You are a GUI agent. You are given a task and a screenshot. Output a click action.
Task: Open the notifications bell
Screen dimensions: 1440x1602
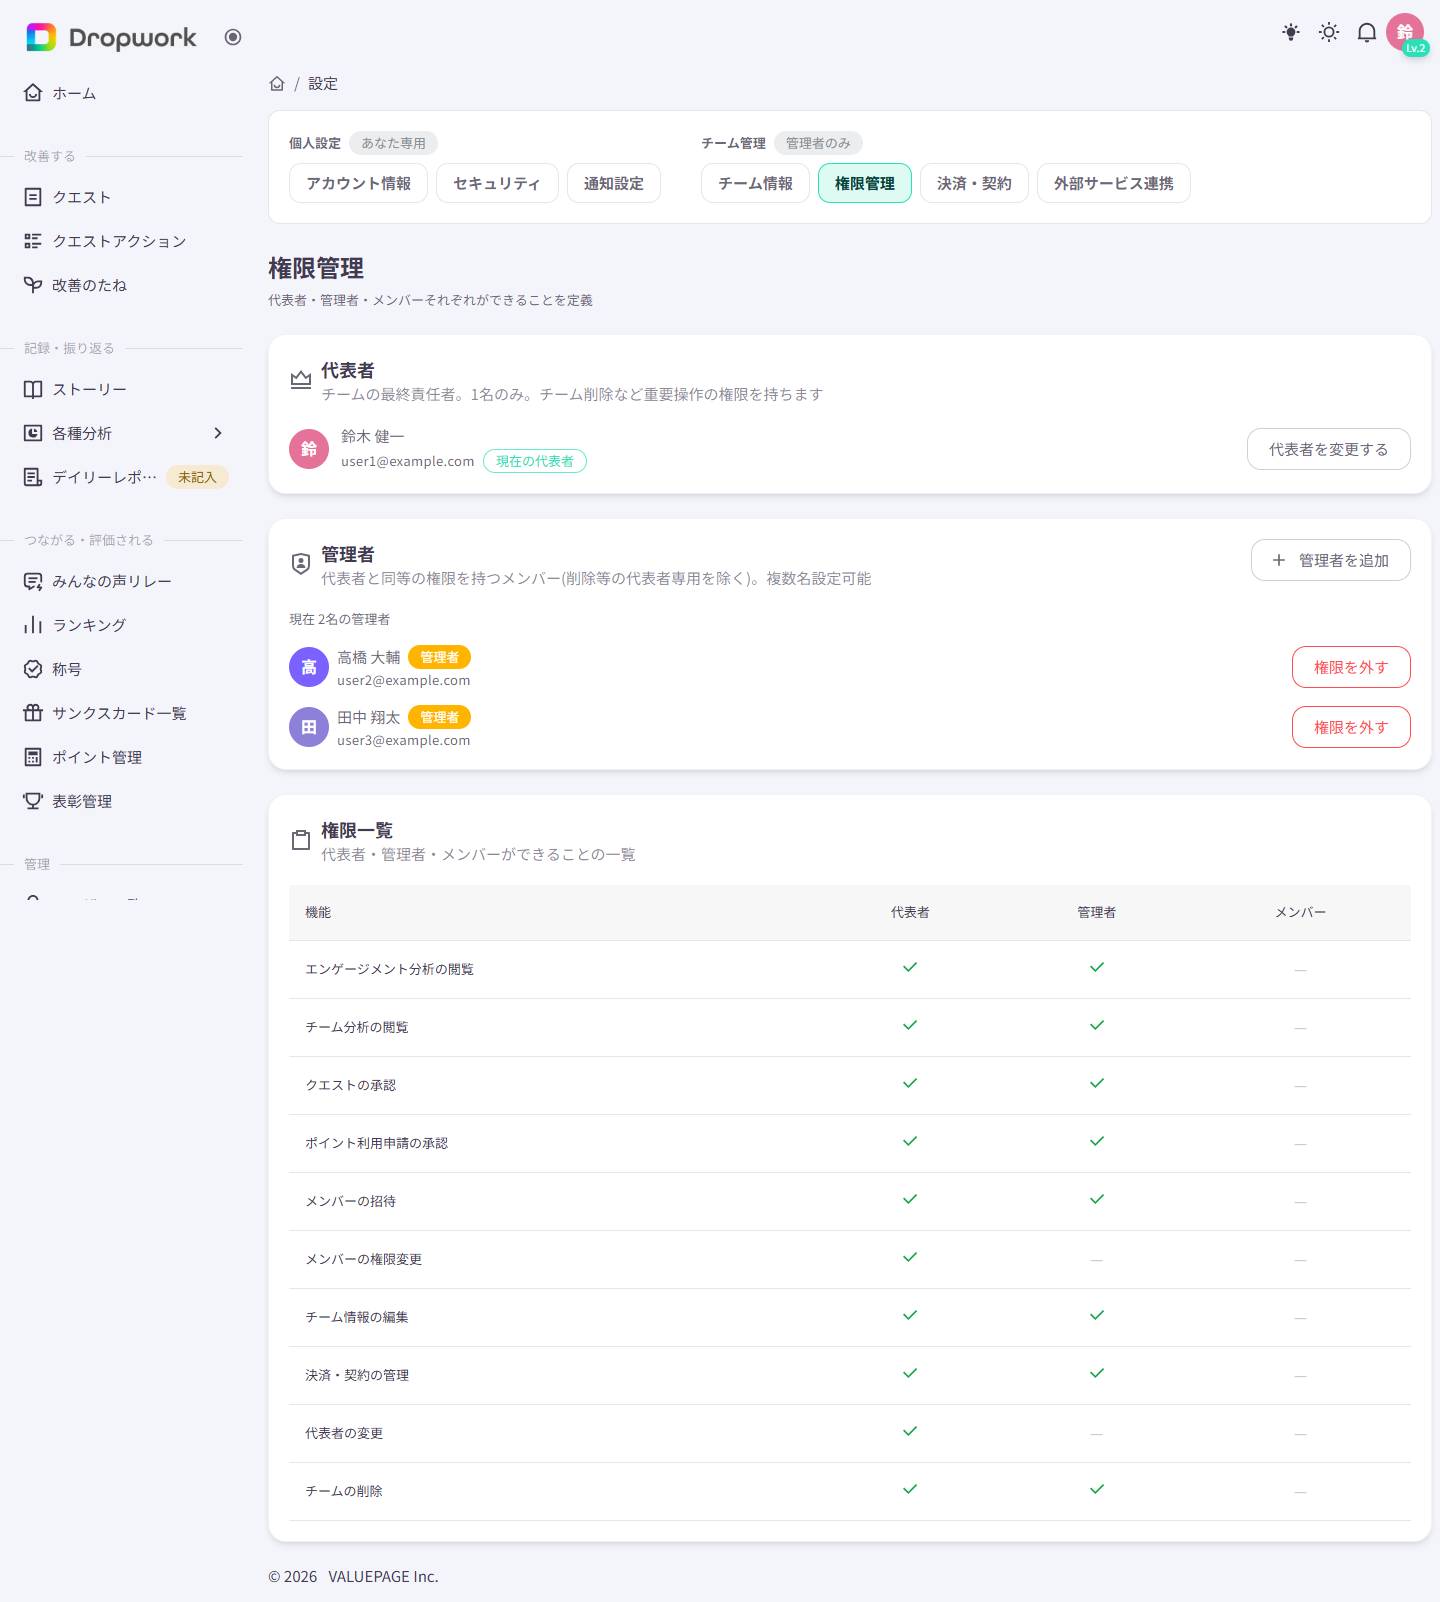click(1367, 32)
